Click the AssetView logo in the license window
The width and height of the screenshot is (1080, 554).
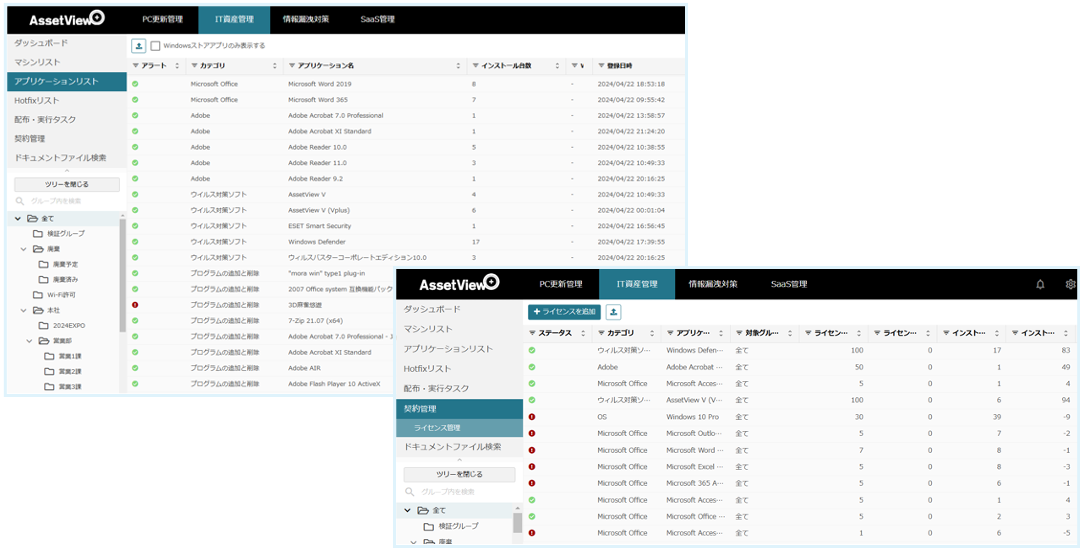459,283
